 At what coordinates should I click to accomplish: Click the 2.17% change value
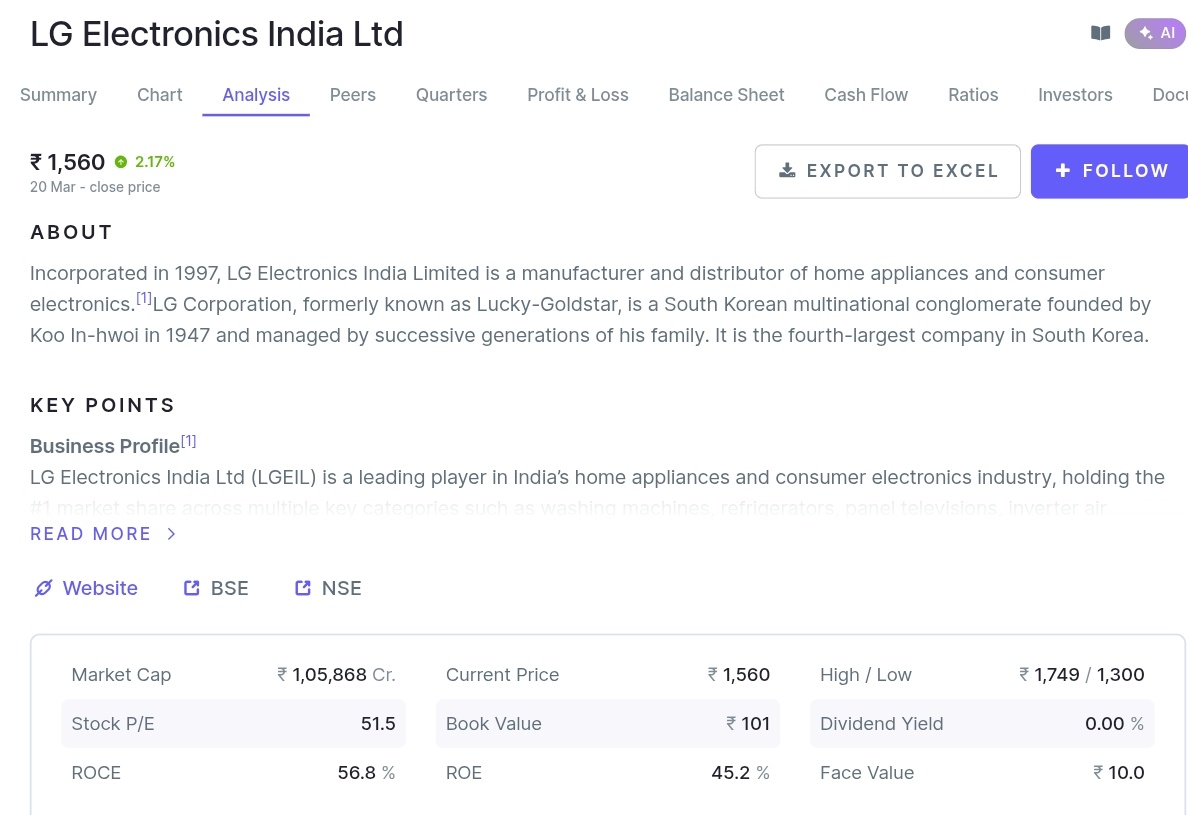pyautogui.click(x=155, y=162)
